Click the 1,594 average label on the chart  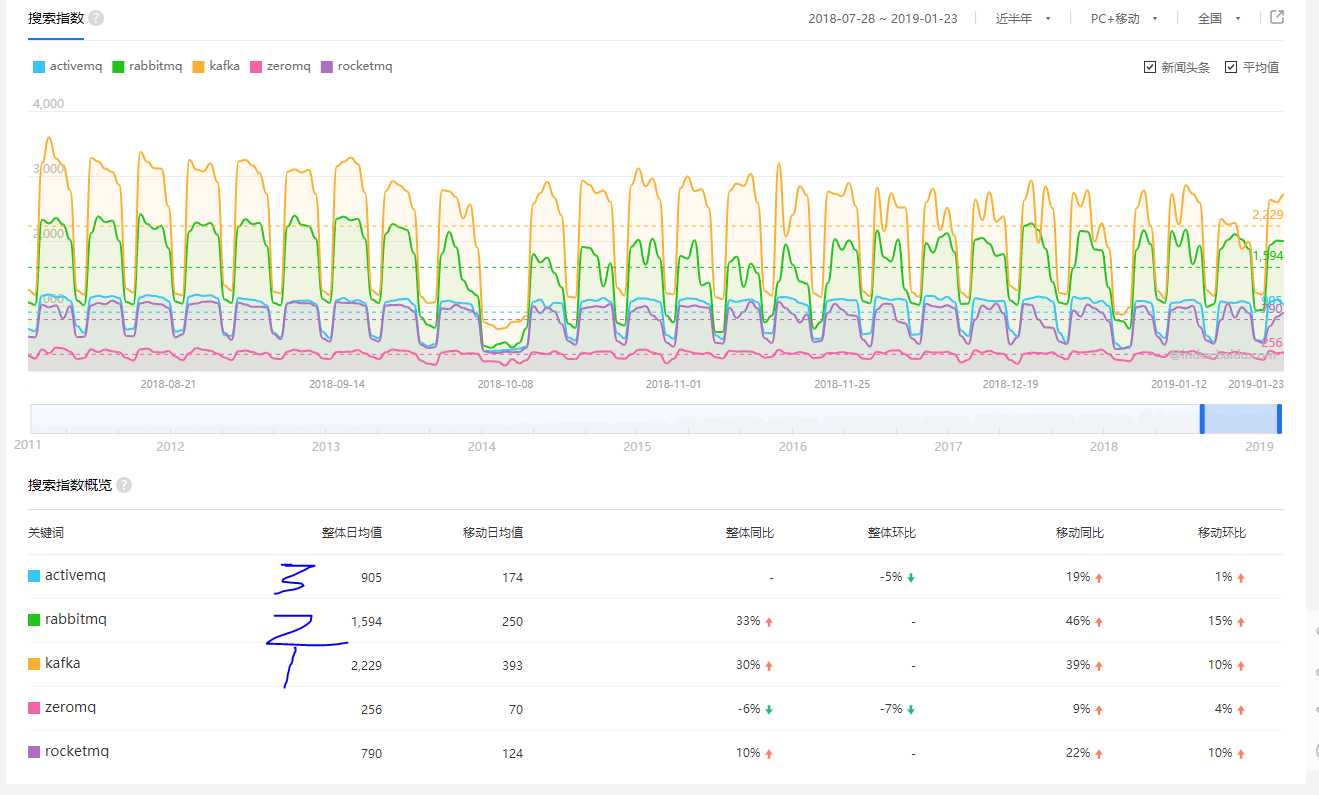tap(1267, 256)
